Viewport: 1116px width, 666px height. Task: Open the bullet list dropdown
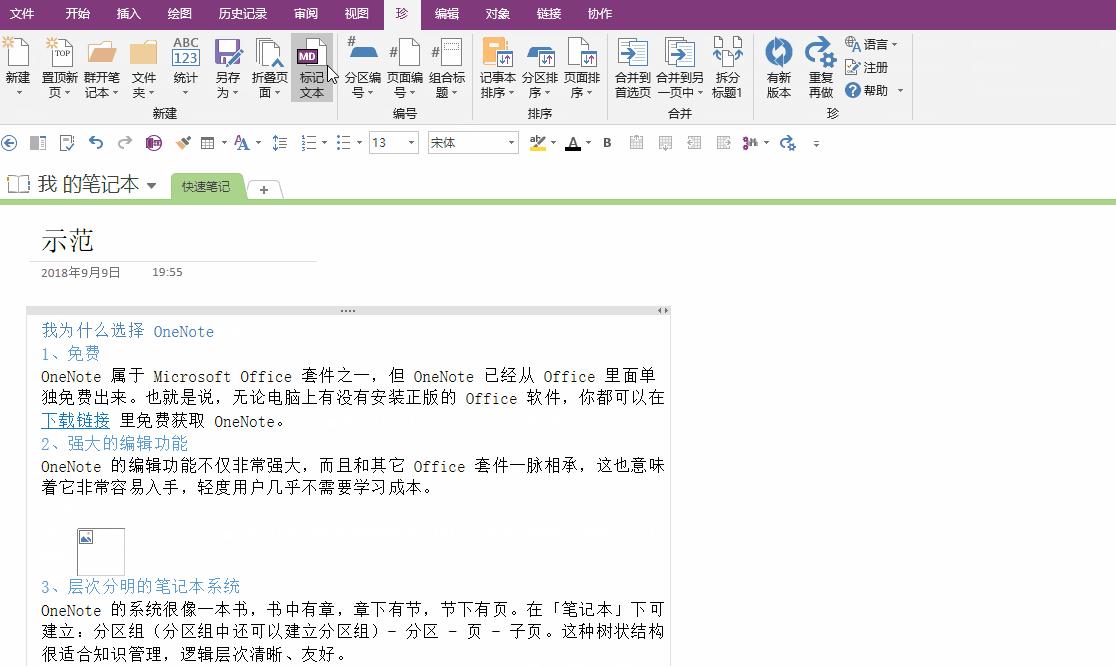coord(359,143)
